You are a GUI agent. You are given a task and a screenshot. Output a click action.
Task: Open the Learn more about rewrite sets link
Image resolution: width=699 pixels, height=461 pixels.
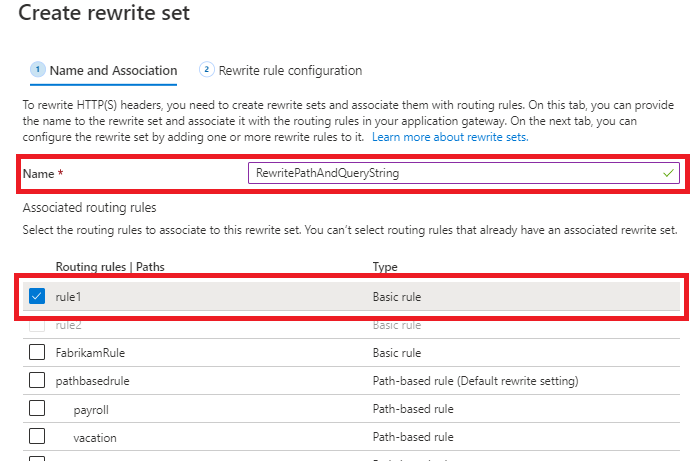click(x=449, y=136)
